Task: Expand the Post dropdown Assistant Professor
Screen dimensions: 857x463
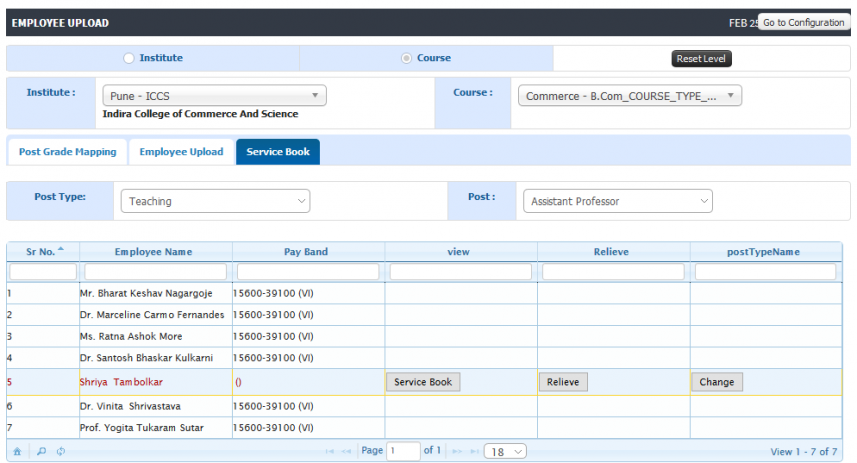Action: click(618, 201)
